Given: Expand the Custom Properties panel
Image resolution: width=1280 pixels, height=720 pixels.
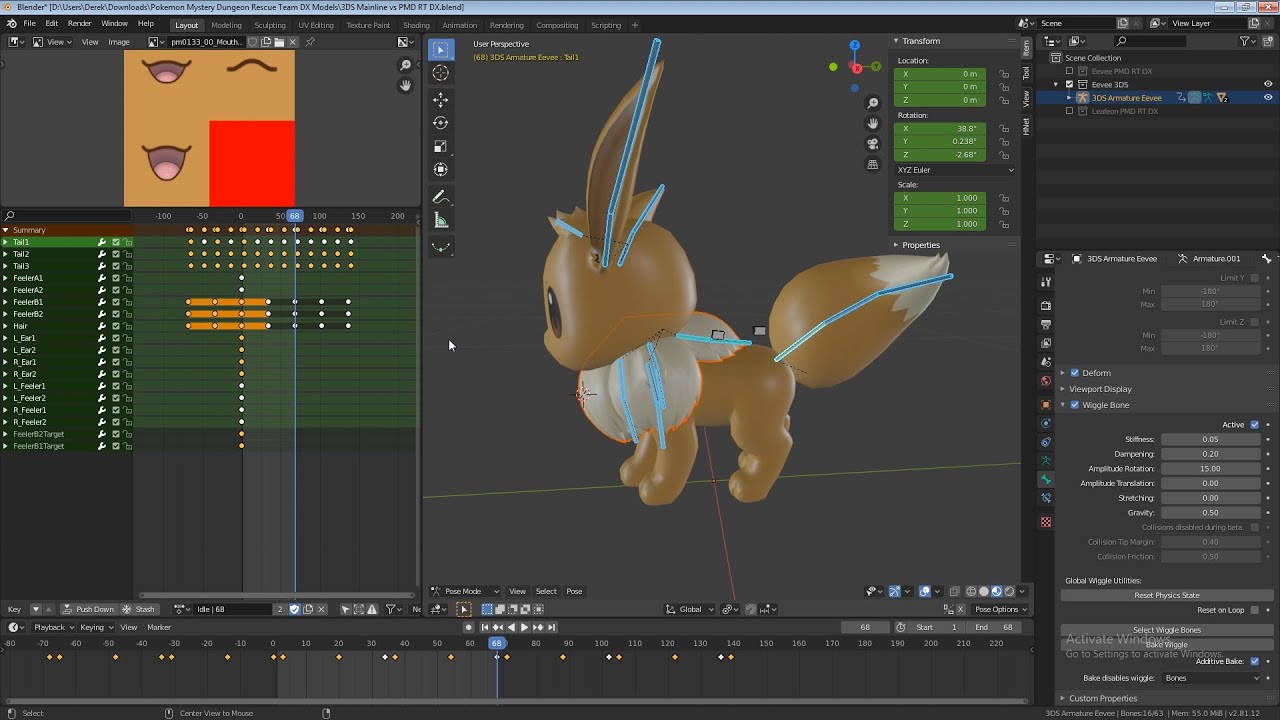Looking at the screenshot, I should click(x=1103, y=698).
